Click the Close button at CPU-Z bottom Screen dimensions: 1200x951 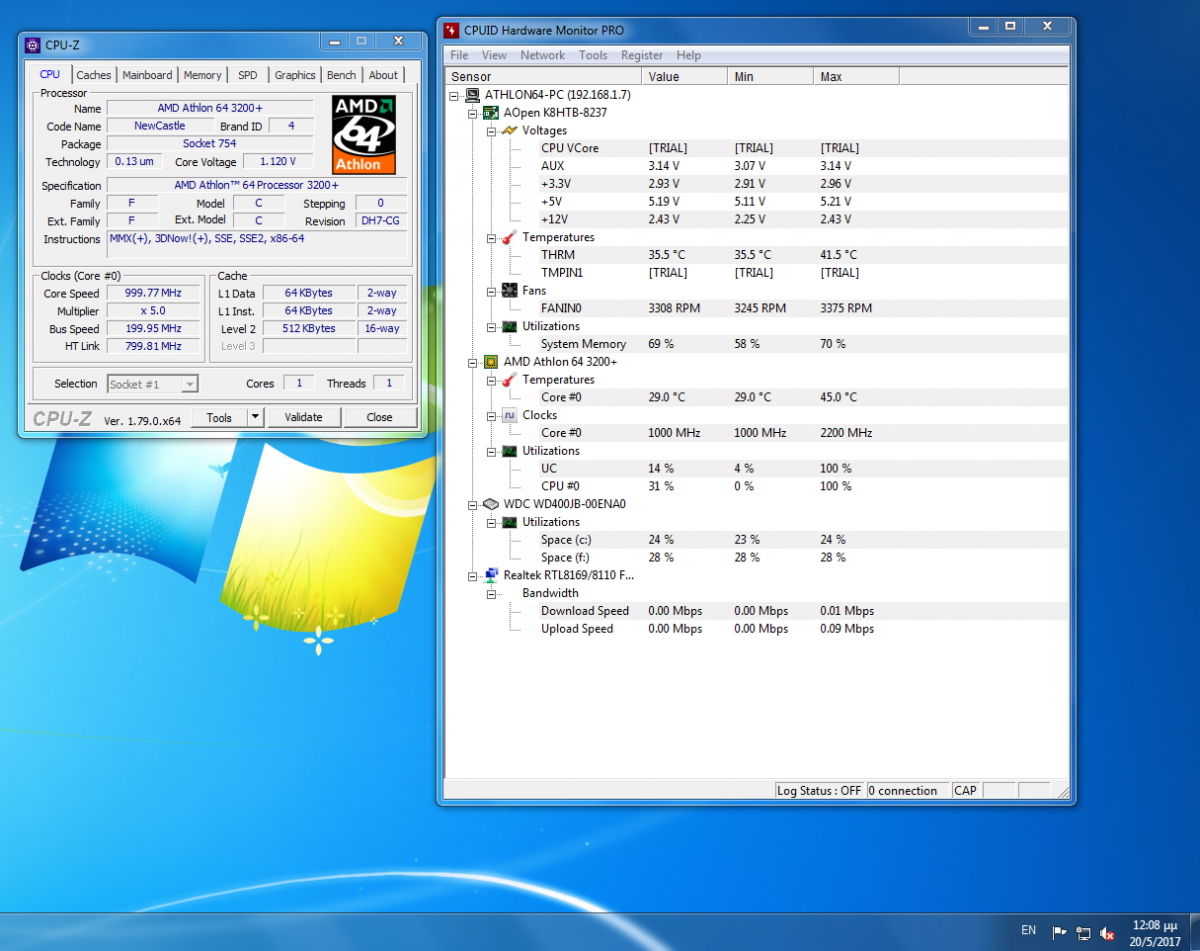380,417
